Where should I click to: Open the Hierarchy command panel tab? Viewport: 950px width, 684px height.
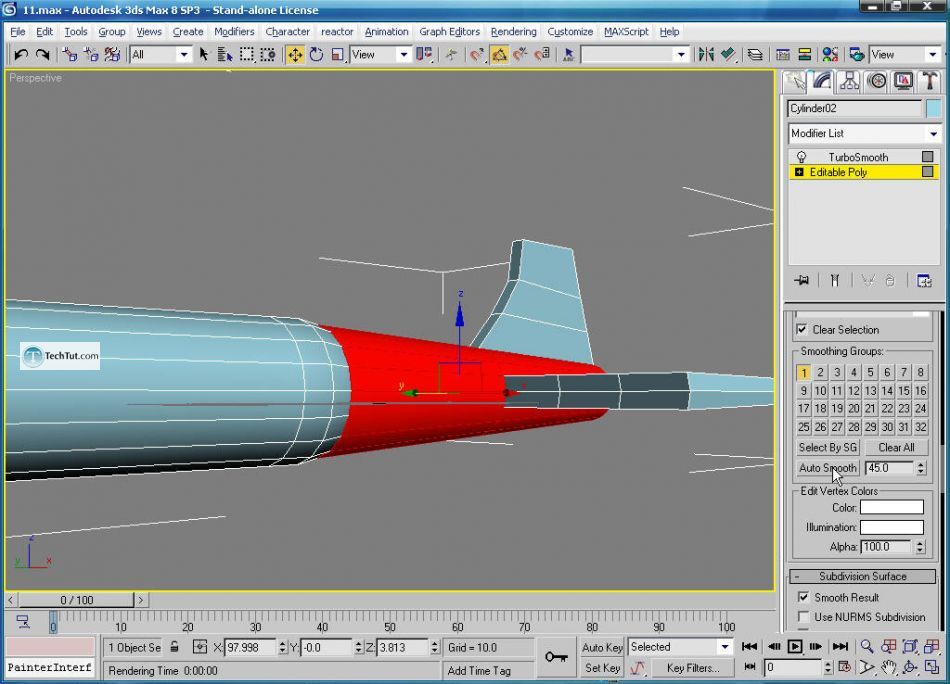point(849,82)
